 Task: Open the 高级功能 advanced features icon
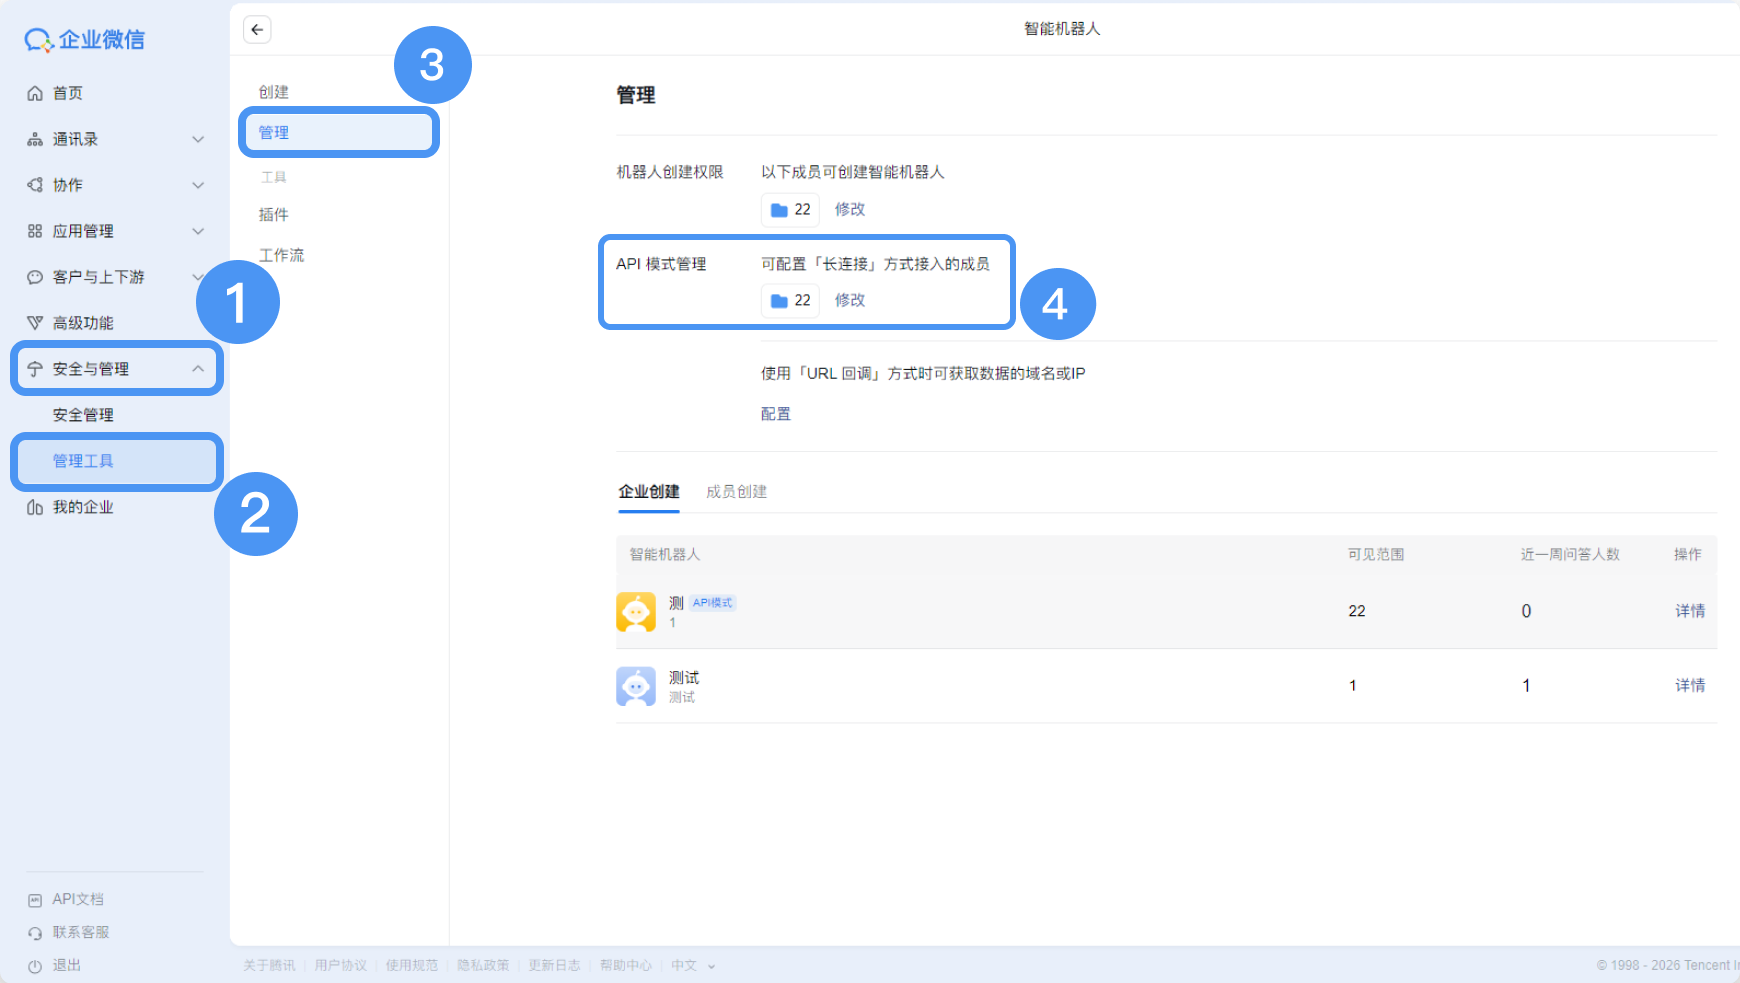tap(35, 322)
